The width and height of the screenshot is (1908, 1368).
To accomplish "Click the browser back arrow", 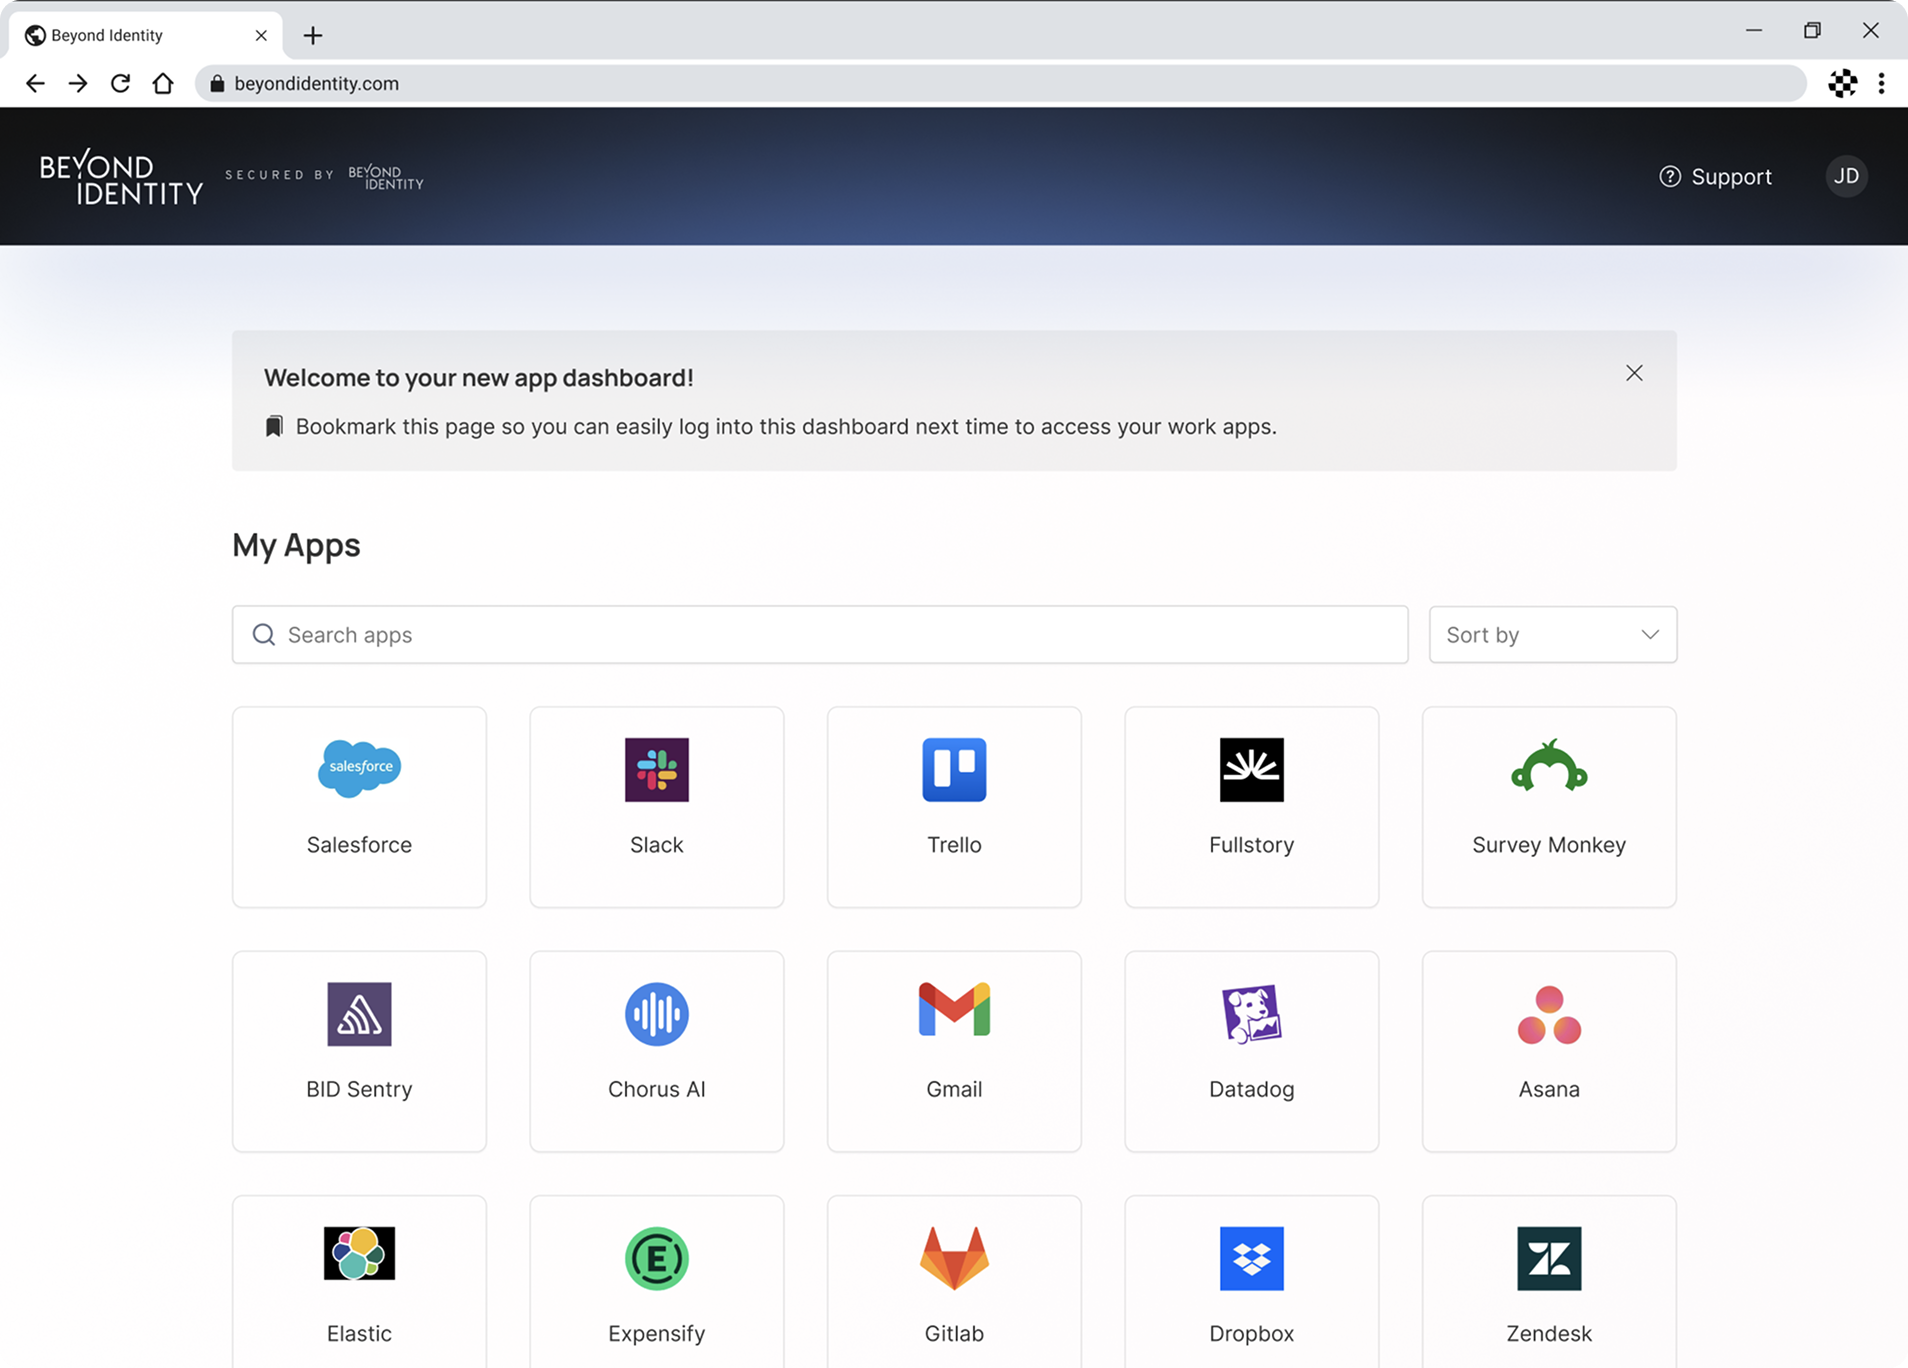I will (x=35, y=83).
